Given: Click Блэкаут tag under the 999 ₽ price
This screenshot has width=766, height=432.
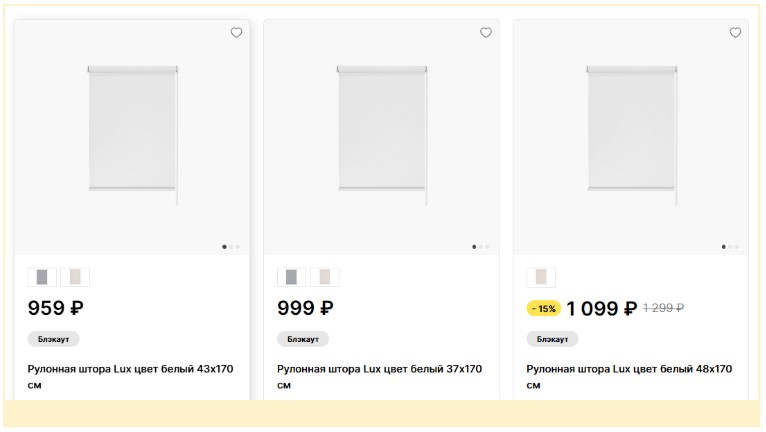Looking at the screenshot, I should (303, 339).
